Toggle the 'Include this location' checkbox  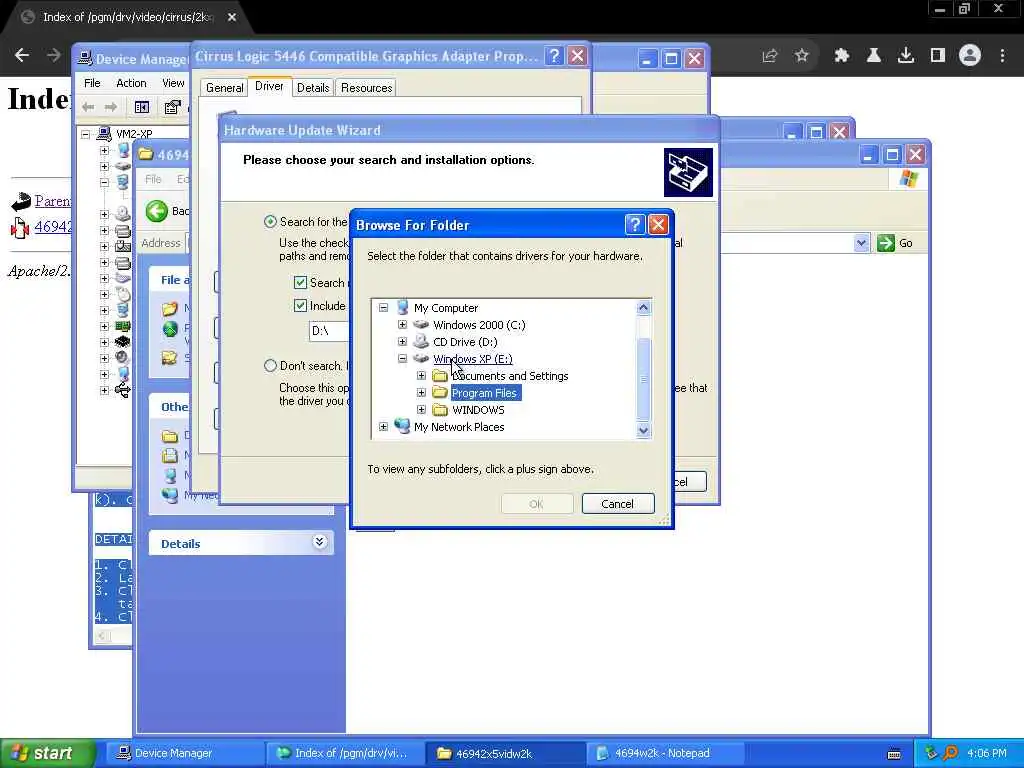click(x=300, y=306)
